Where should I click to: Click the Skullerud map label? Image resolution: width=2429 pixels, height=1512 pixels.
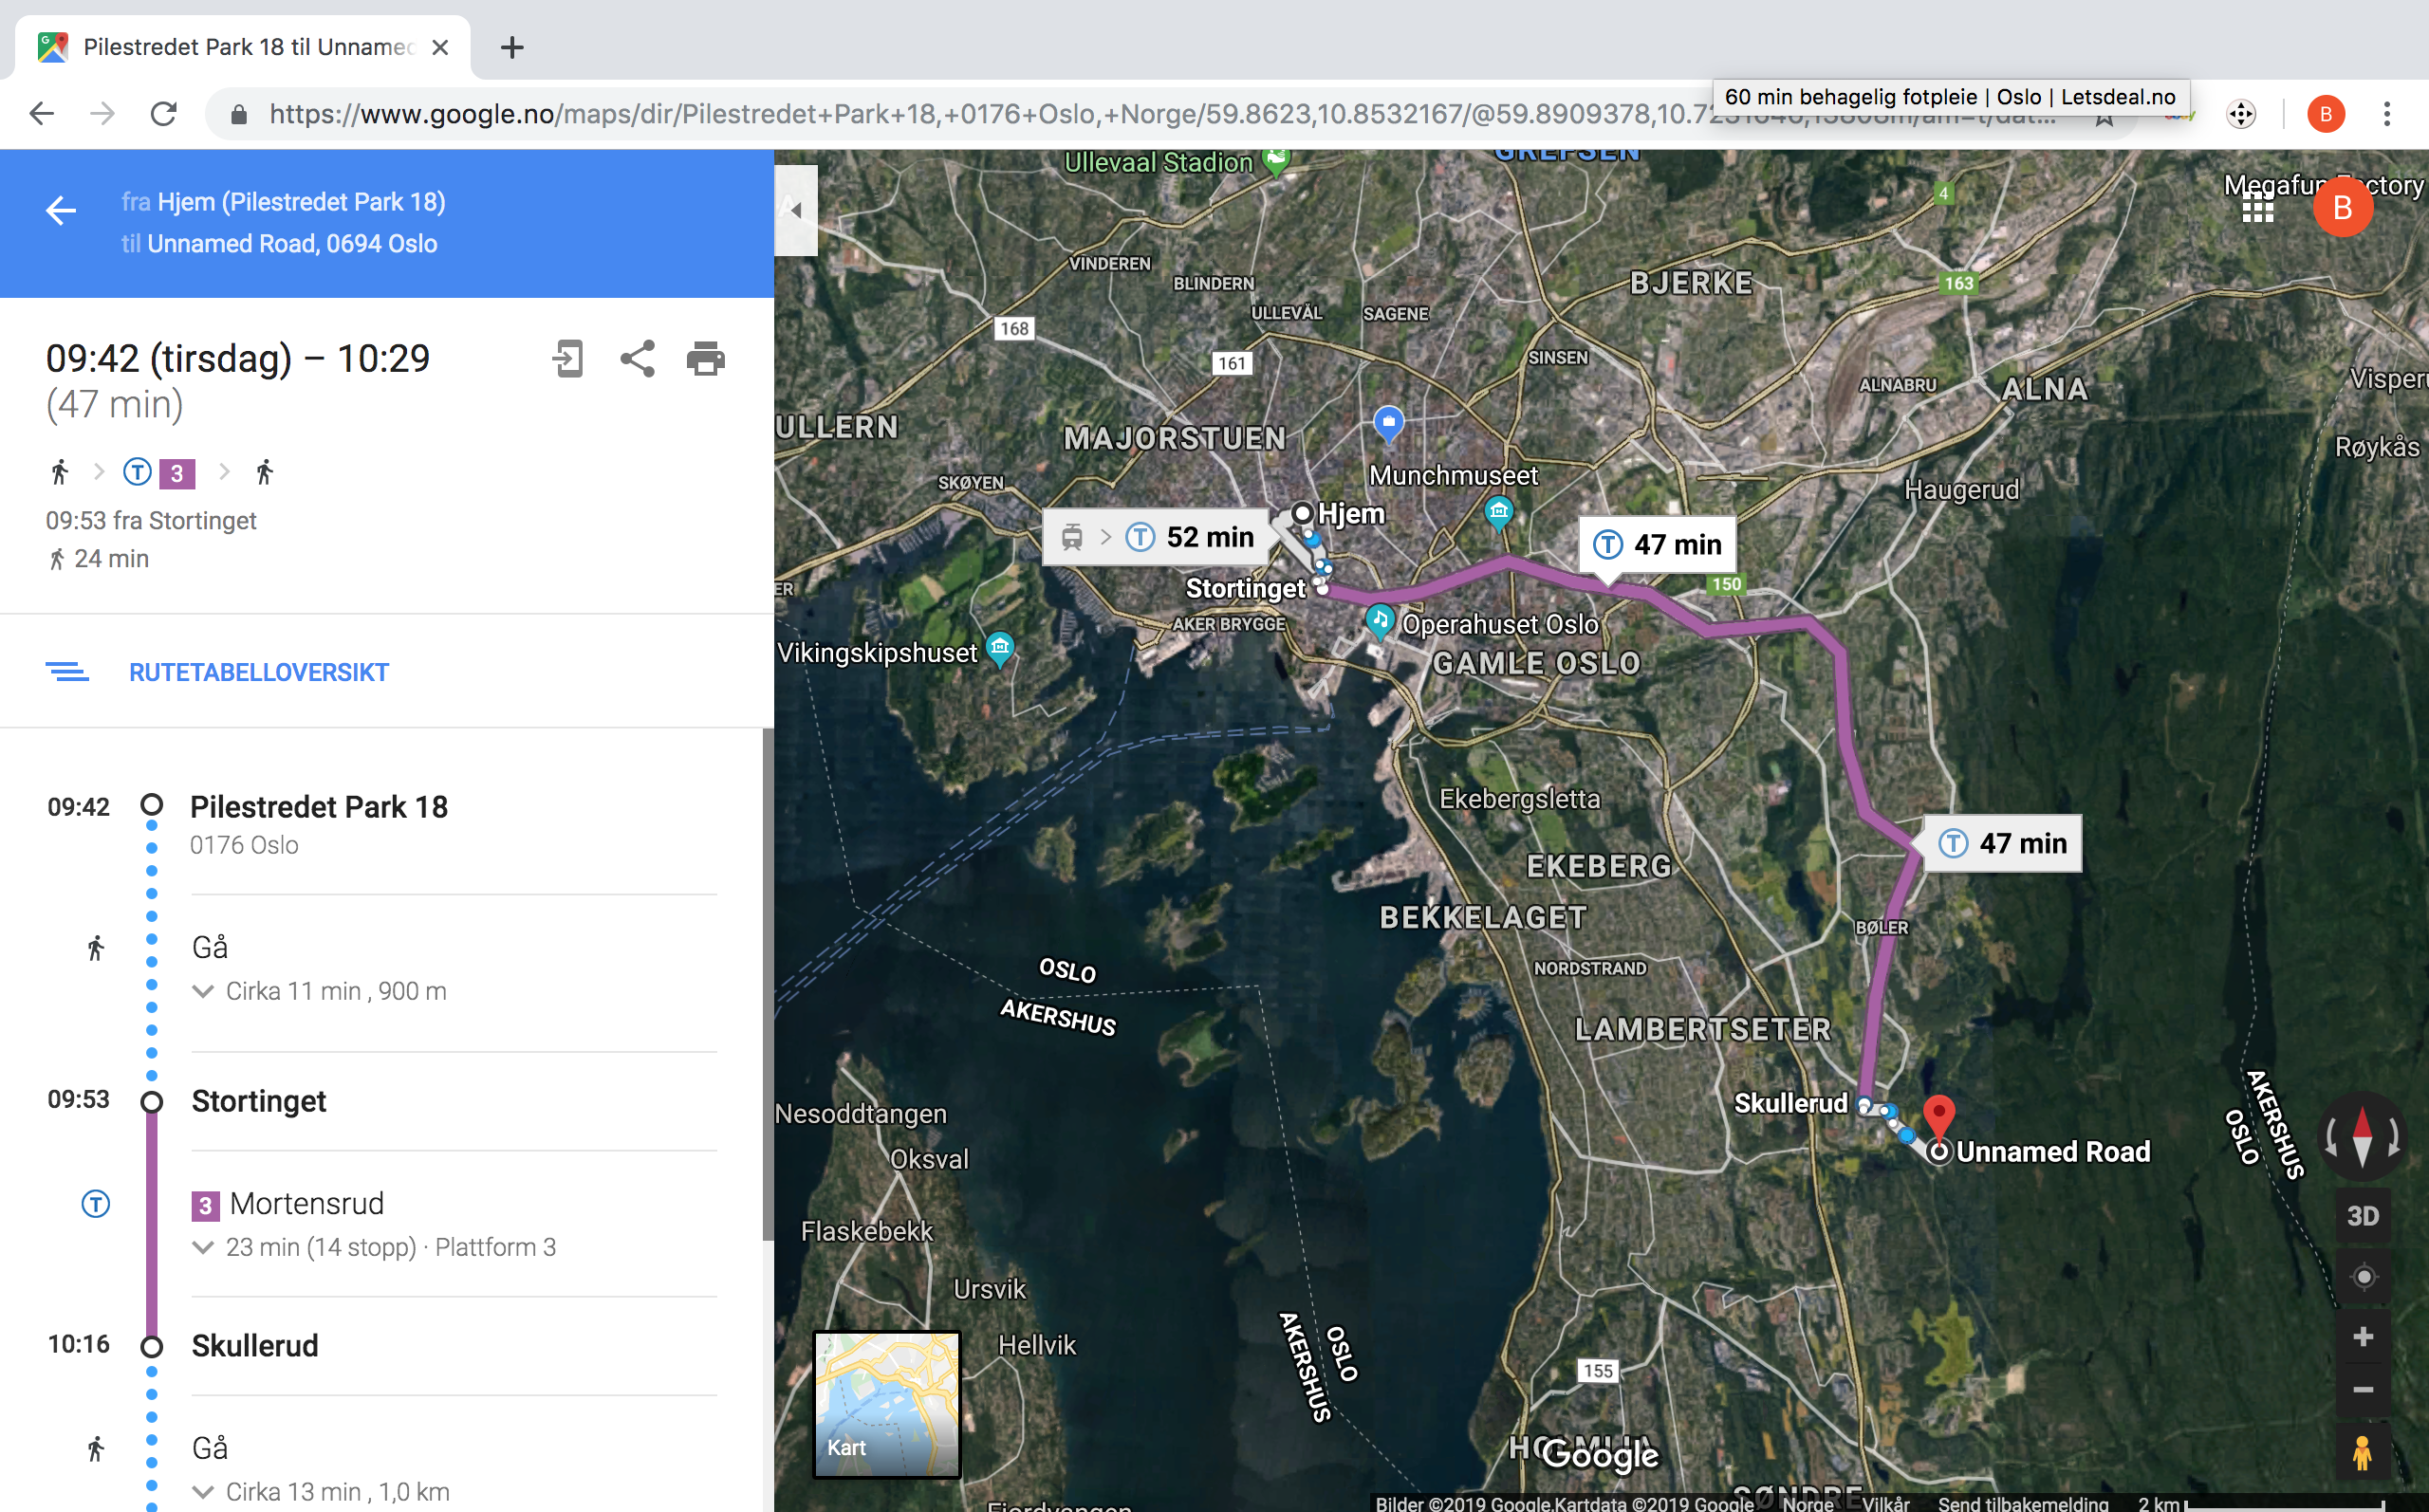pos(1790,1103)
